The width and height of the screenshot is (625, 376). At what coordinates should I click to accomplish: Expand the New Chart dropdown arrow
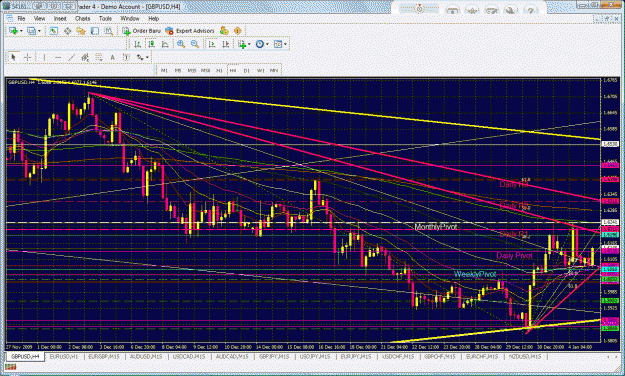(x=21, y=31)
